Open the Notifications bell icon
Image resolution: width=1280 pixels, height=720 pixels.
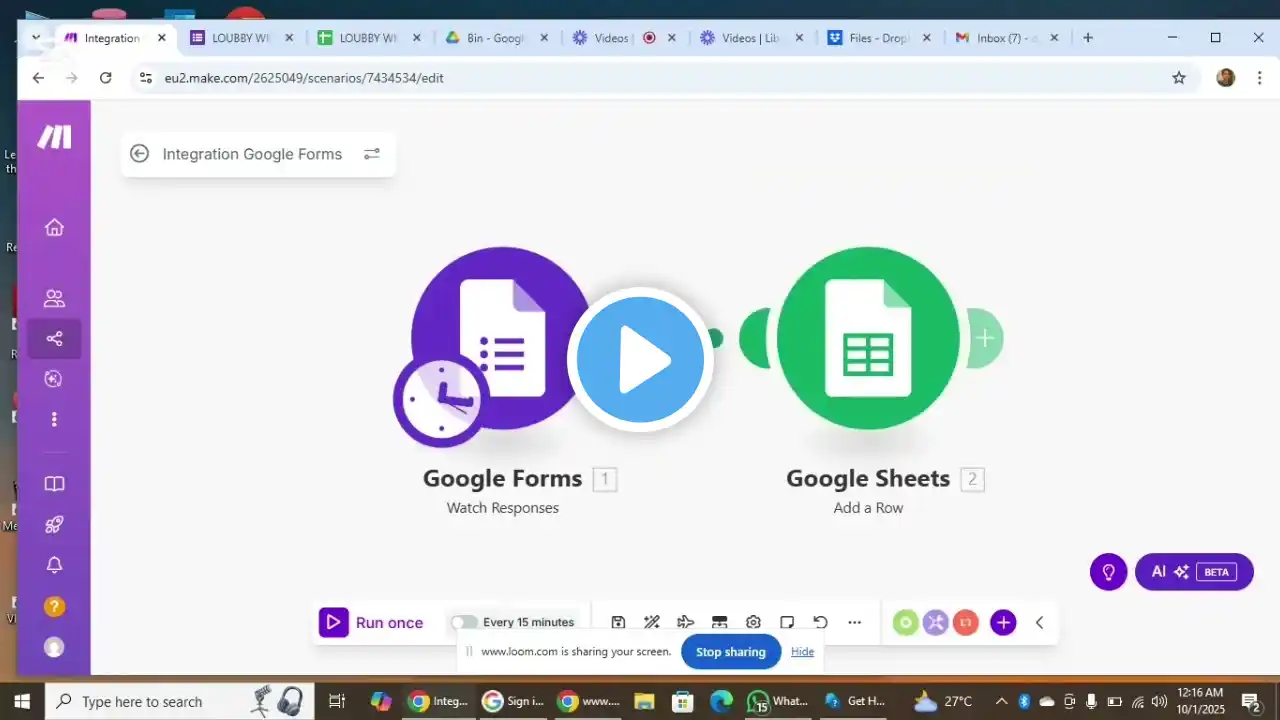[x=54, y=565]
